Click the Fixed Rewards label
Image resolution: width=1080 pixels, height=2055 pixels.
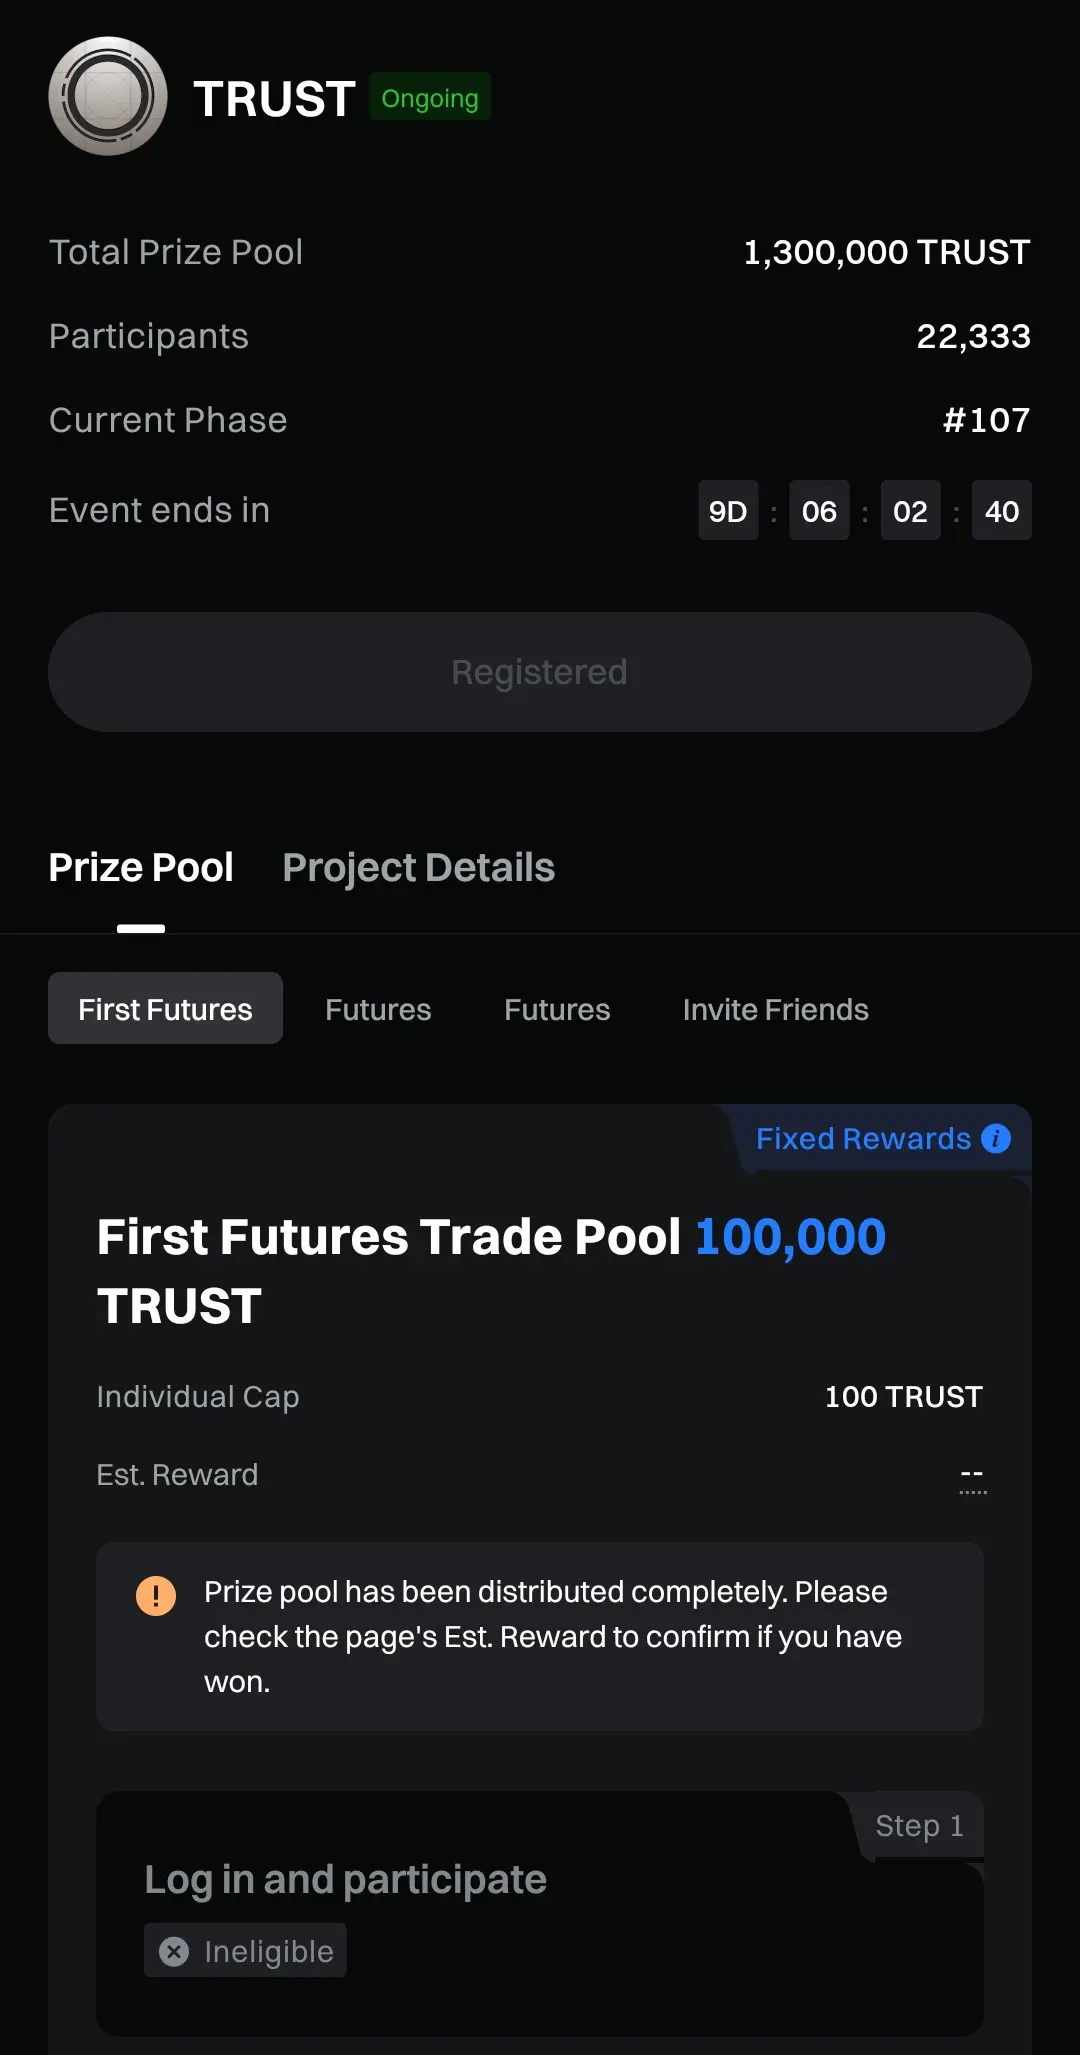point(863,1138)
